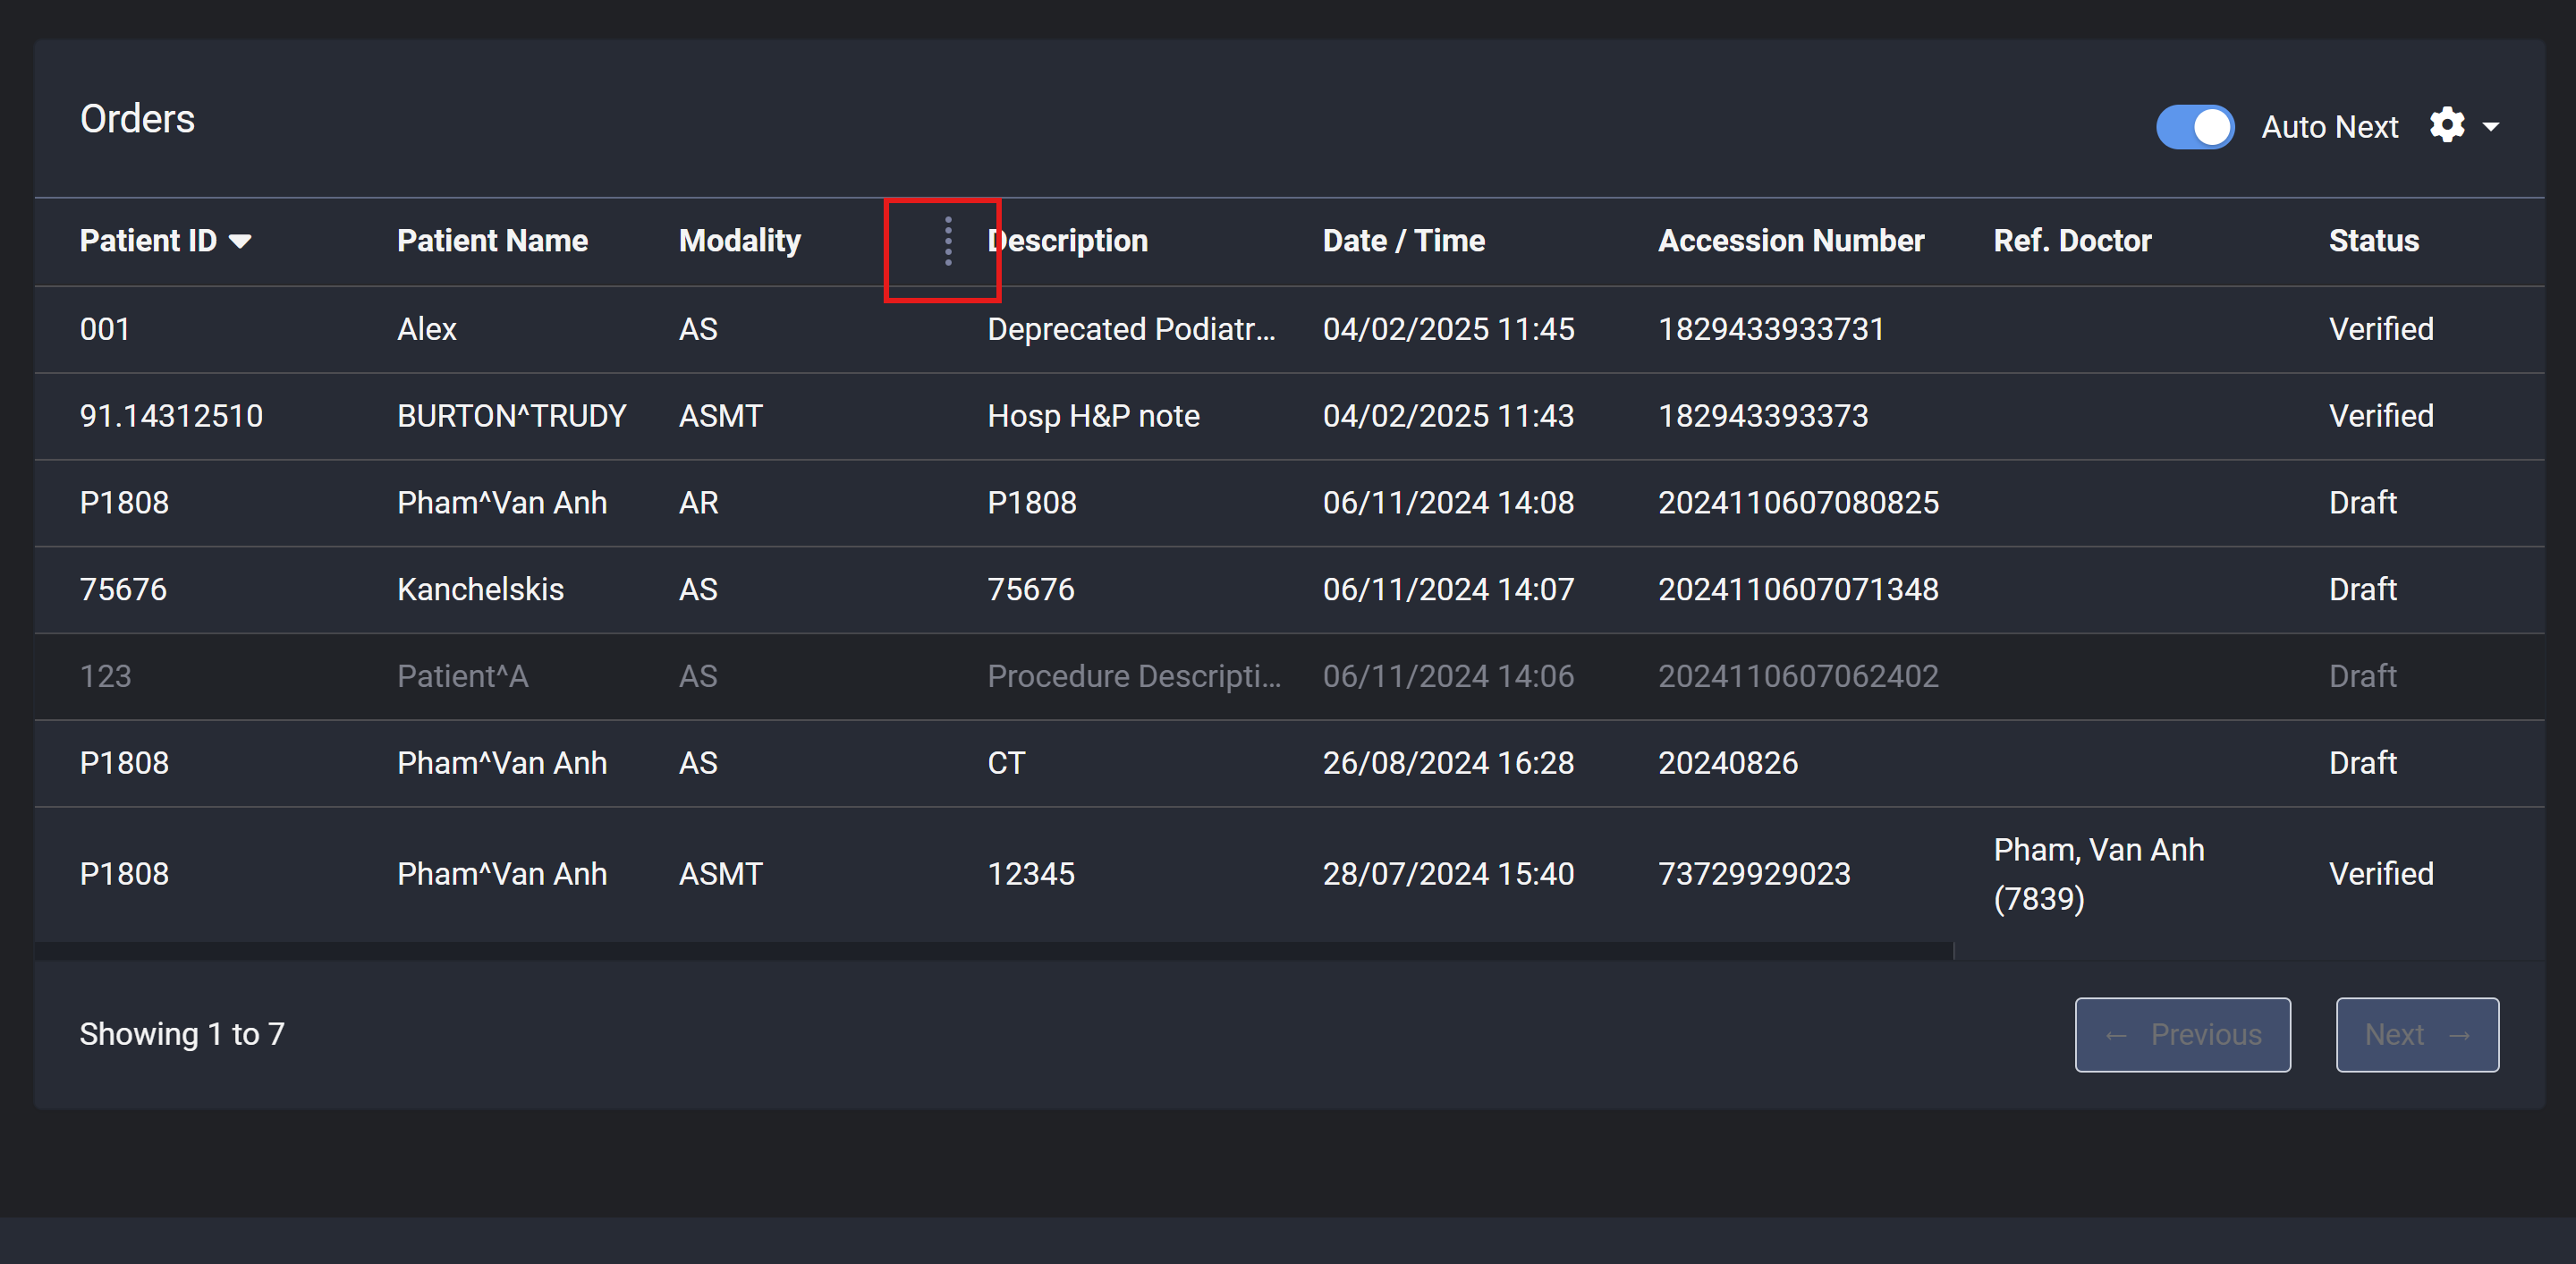The height and width of the screenshot is (1264, 2576).
Task: Click date 26/08/2024 16:28
Action: [1448, 763]
